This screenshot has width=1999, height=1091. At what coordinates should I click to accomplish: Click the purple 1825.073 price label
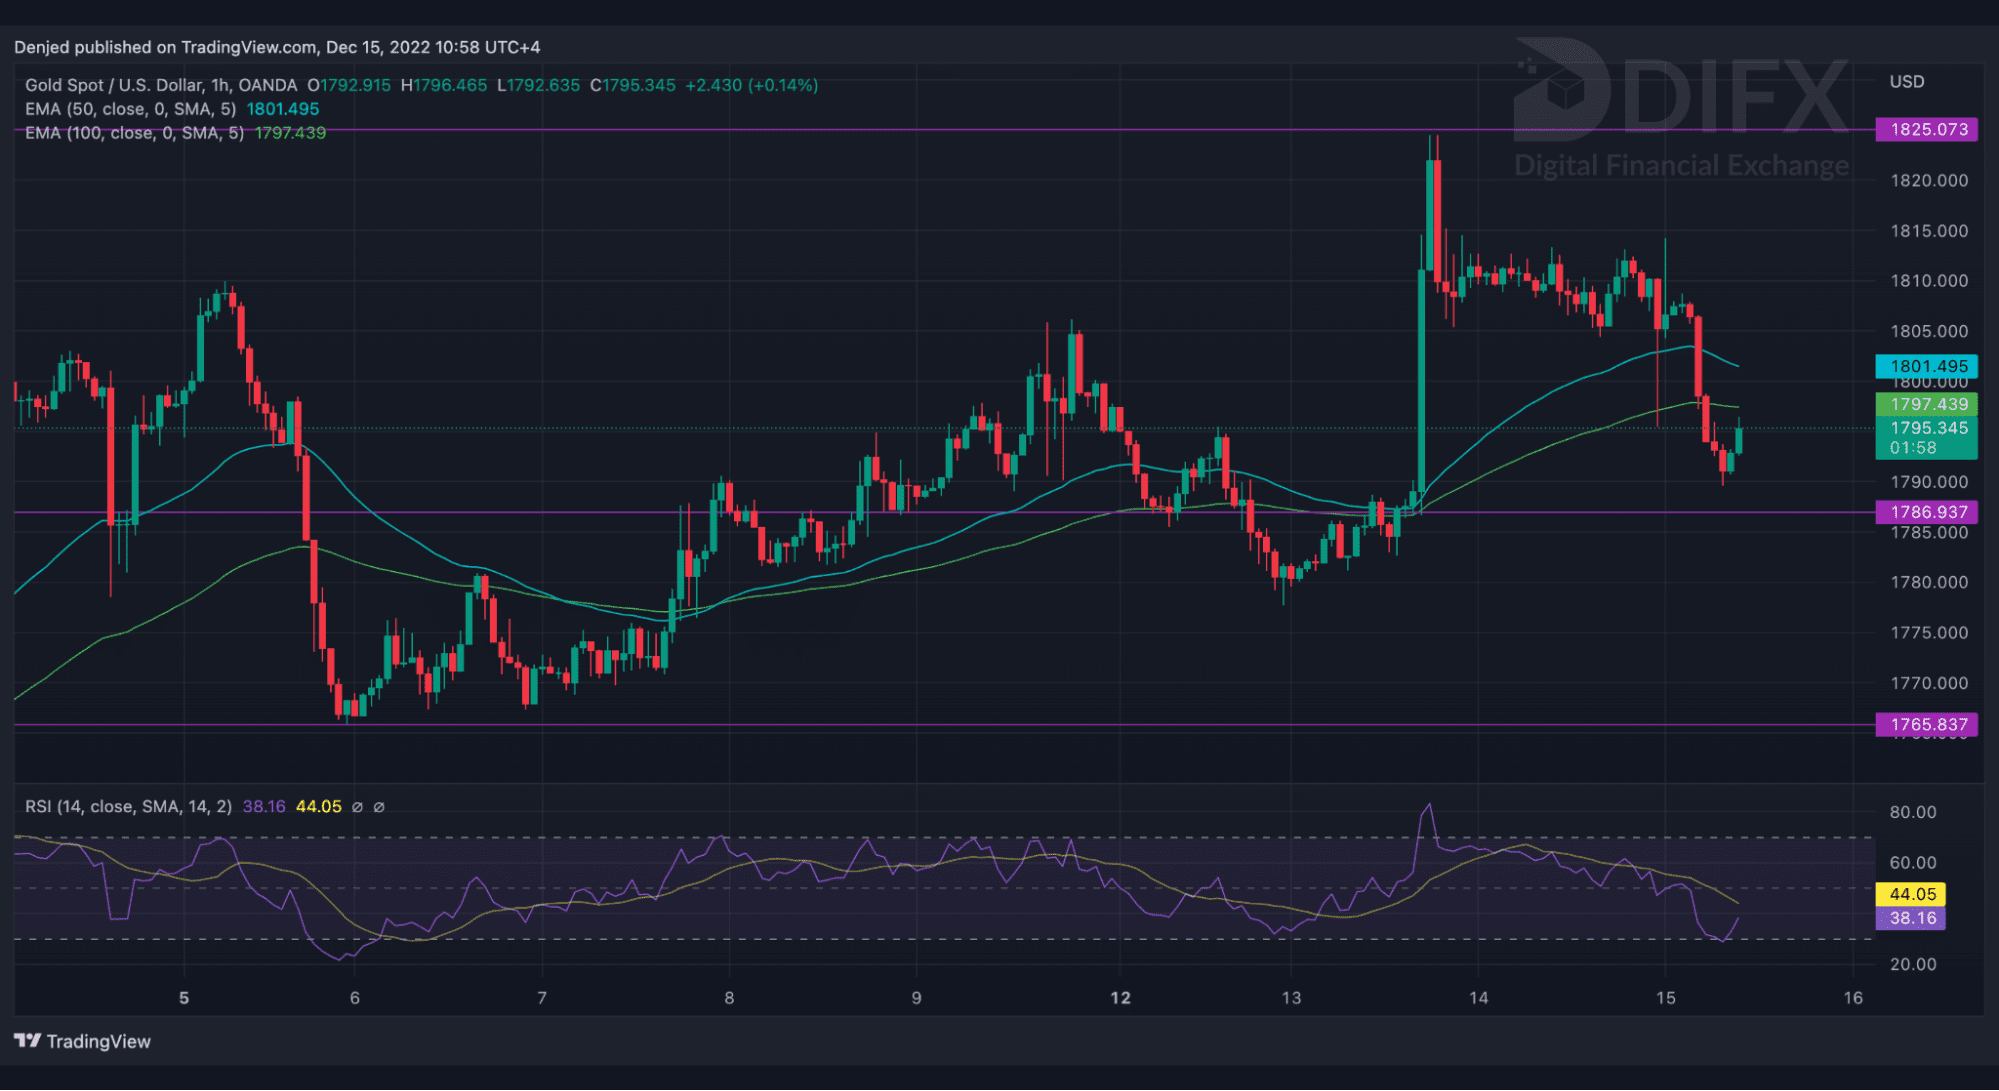1927,129
